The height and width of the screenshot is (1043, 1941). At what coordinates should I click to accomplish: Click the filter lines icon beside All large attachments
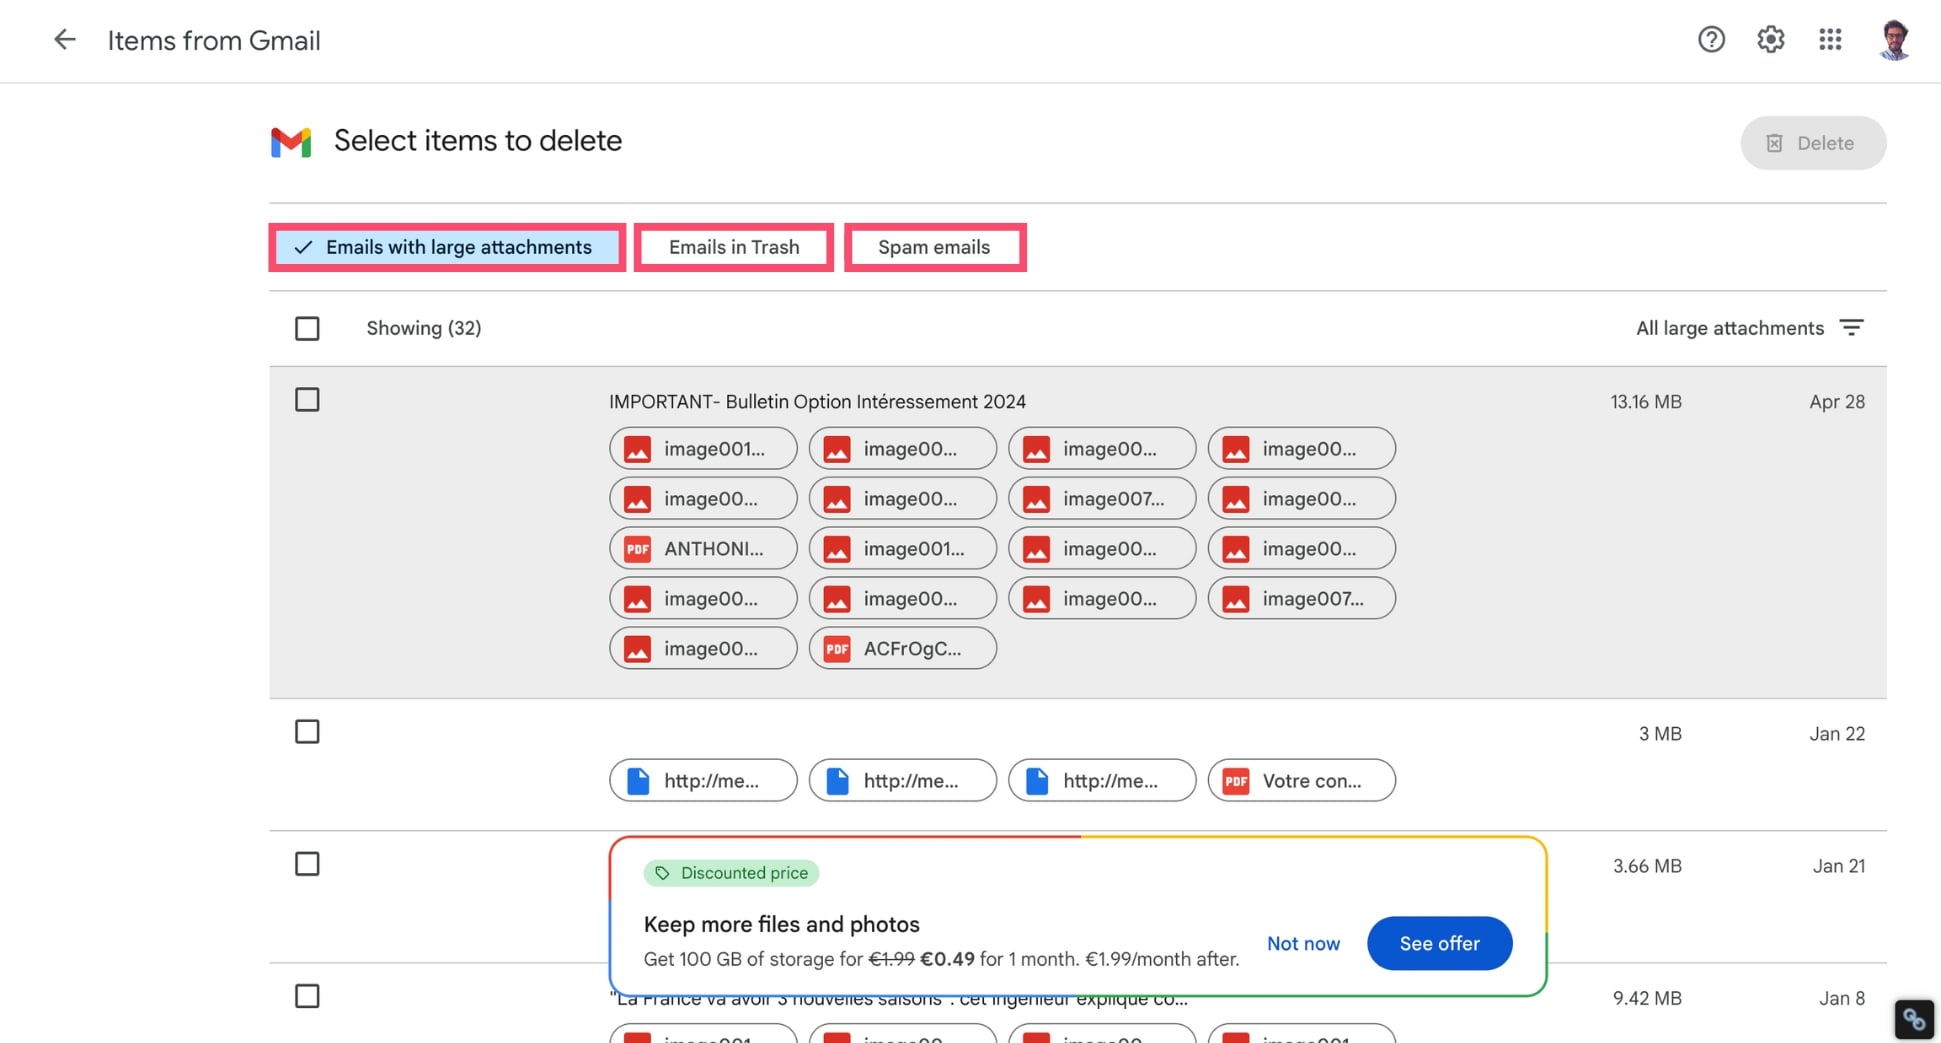coord(1851,328)
